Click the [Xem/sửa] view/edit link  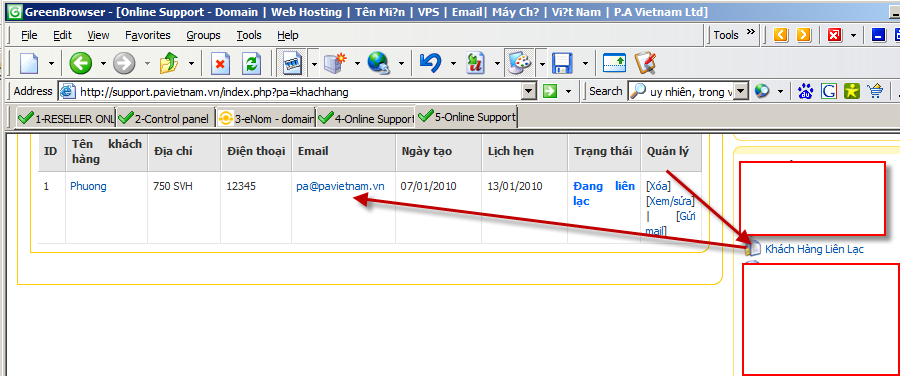(x=670, y=201)
